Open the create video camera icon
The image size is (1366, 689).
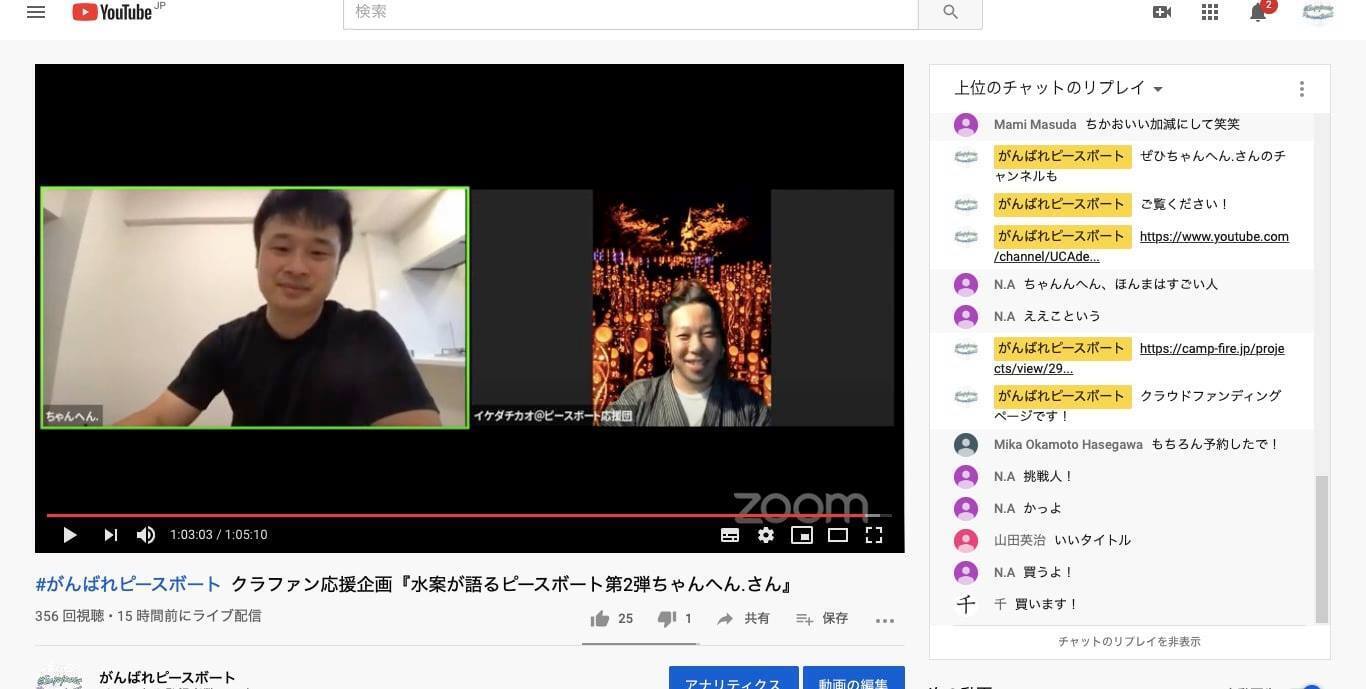[1162, 12]
